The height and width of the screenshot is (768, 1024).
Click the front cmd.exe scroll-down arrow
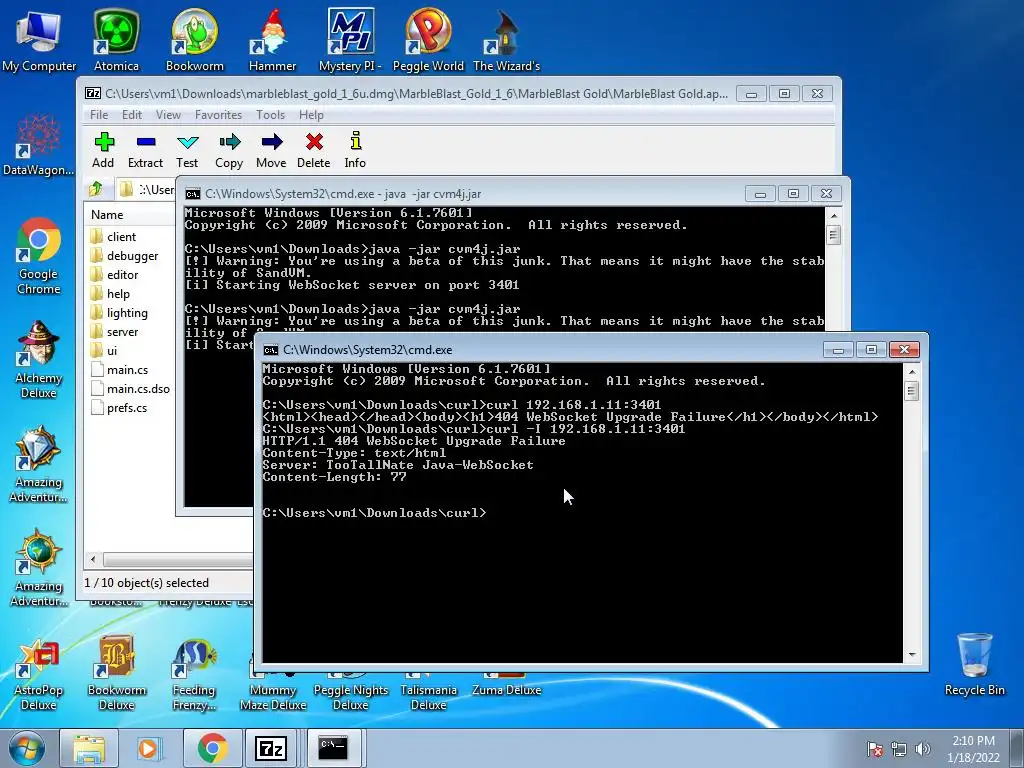(x=912, y=655)
